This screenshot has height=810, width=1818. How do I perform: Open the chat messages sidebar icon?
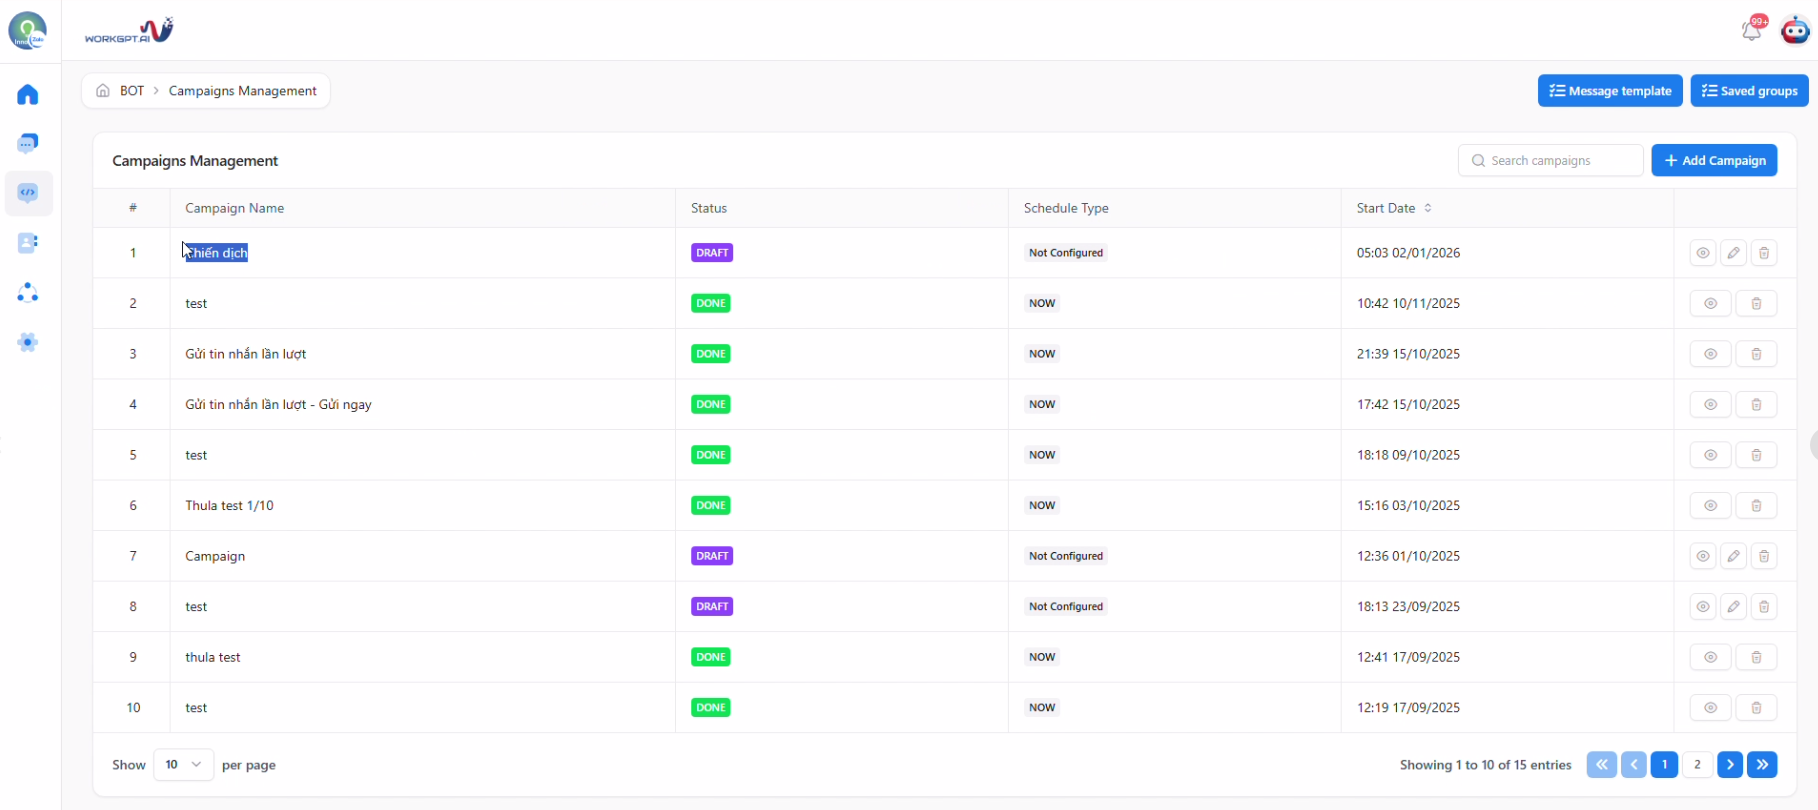[x=28, y=144]
